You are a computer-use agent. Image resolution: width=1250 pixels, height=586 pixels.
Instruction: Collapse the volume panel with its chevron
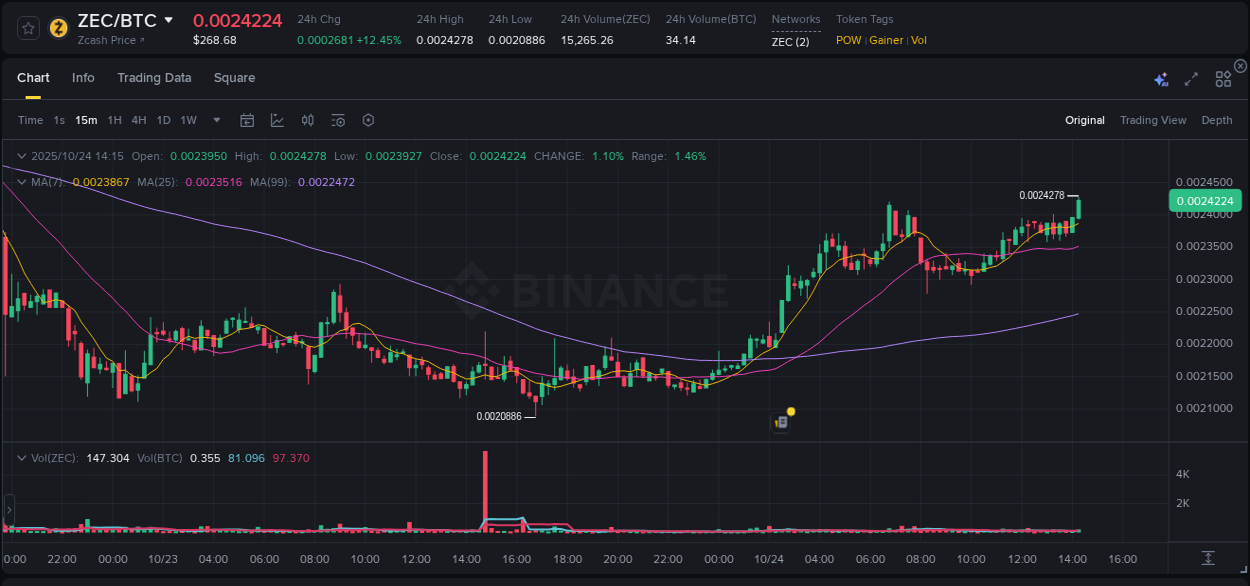click(x=20, y=456)
